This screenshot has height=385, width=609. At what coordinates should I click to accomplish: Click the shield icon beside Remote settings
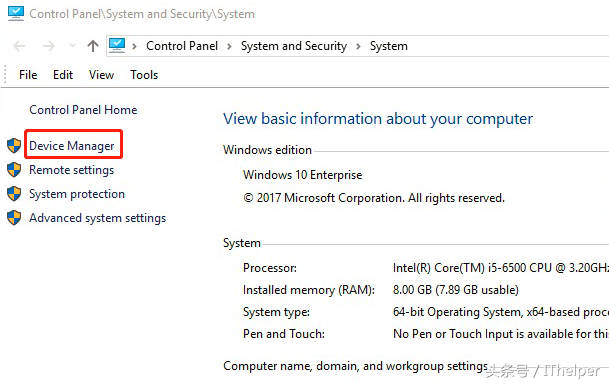14,169
